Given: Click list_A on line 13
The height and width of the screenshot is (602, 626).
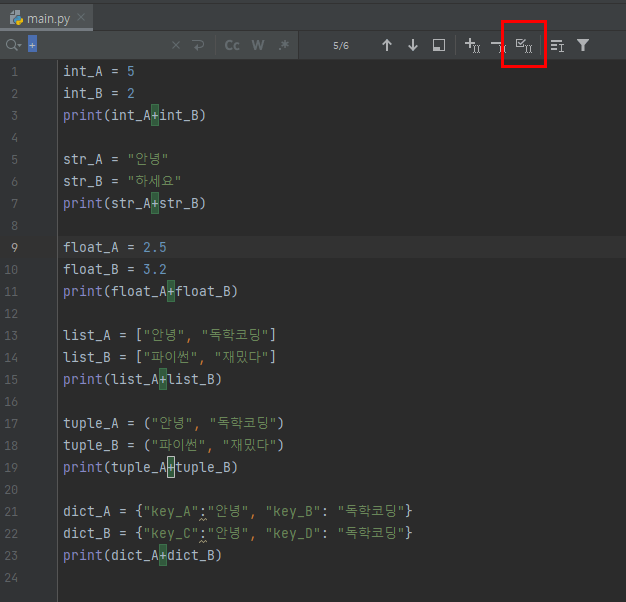Looking at the screenshot, I should coord(87,335).
